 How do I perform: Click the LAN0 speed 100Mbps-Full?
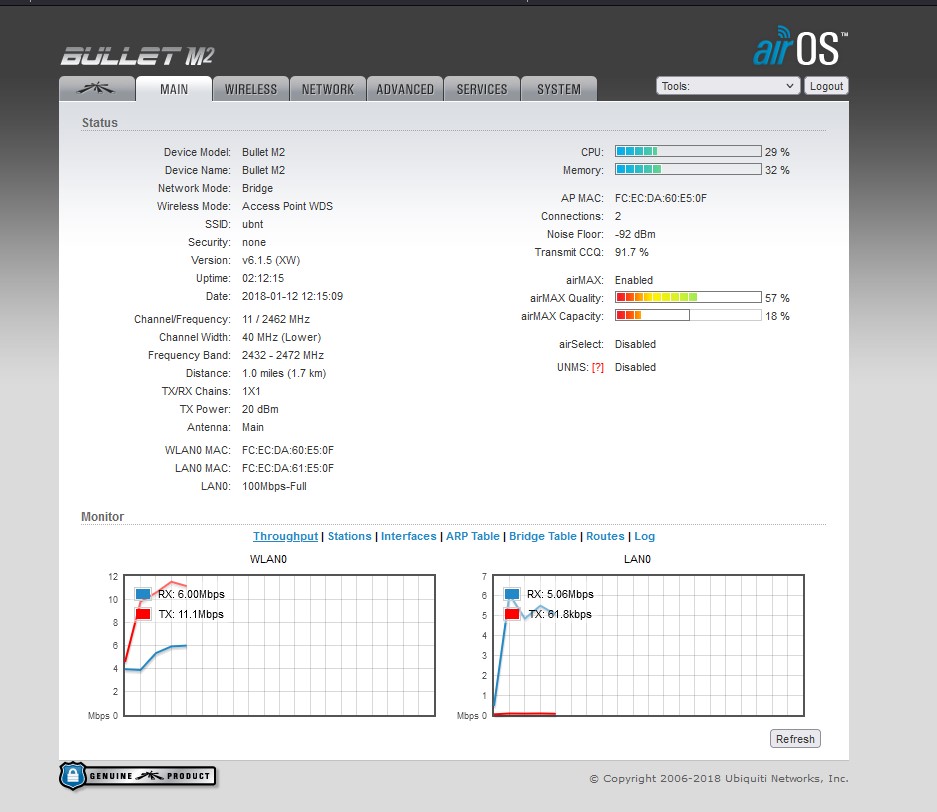pos(274,486)
